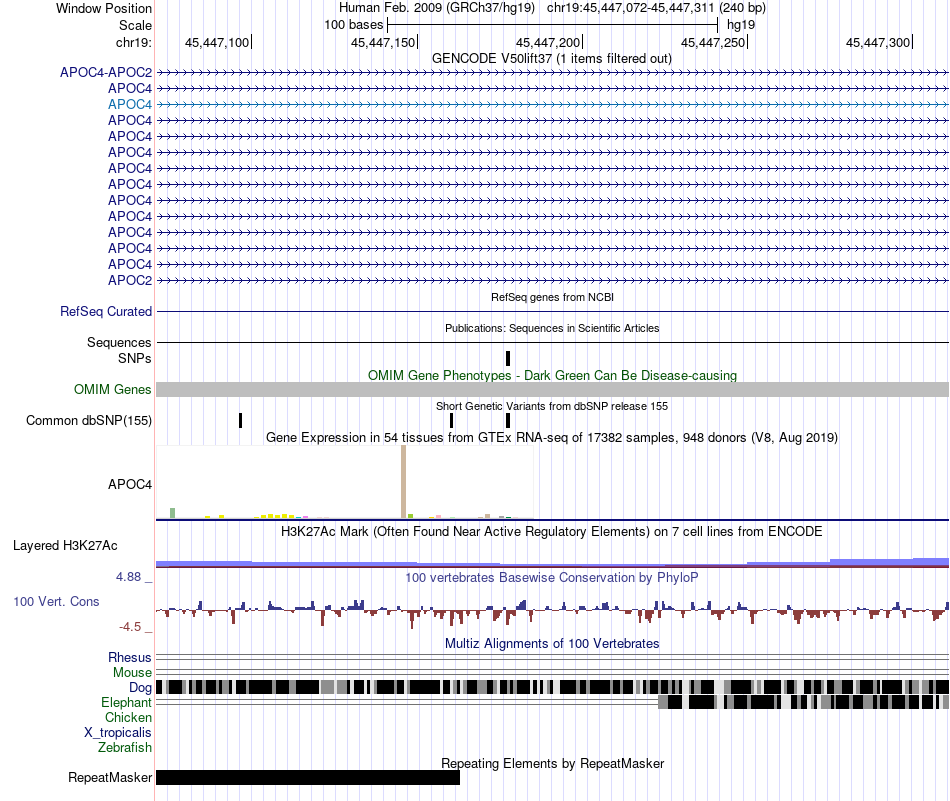Viewport: 950px width, 801px height.
Task: Click the -4.5 lower conservation scale value
Action: [130, 627]
